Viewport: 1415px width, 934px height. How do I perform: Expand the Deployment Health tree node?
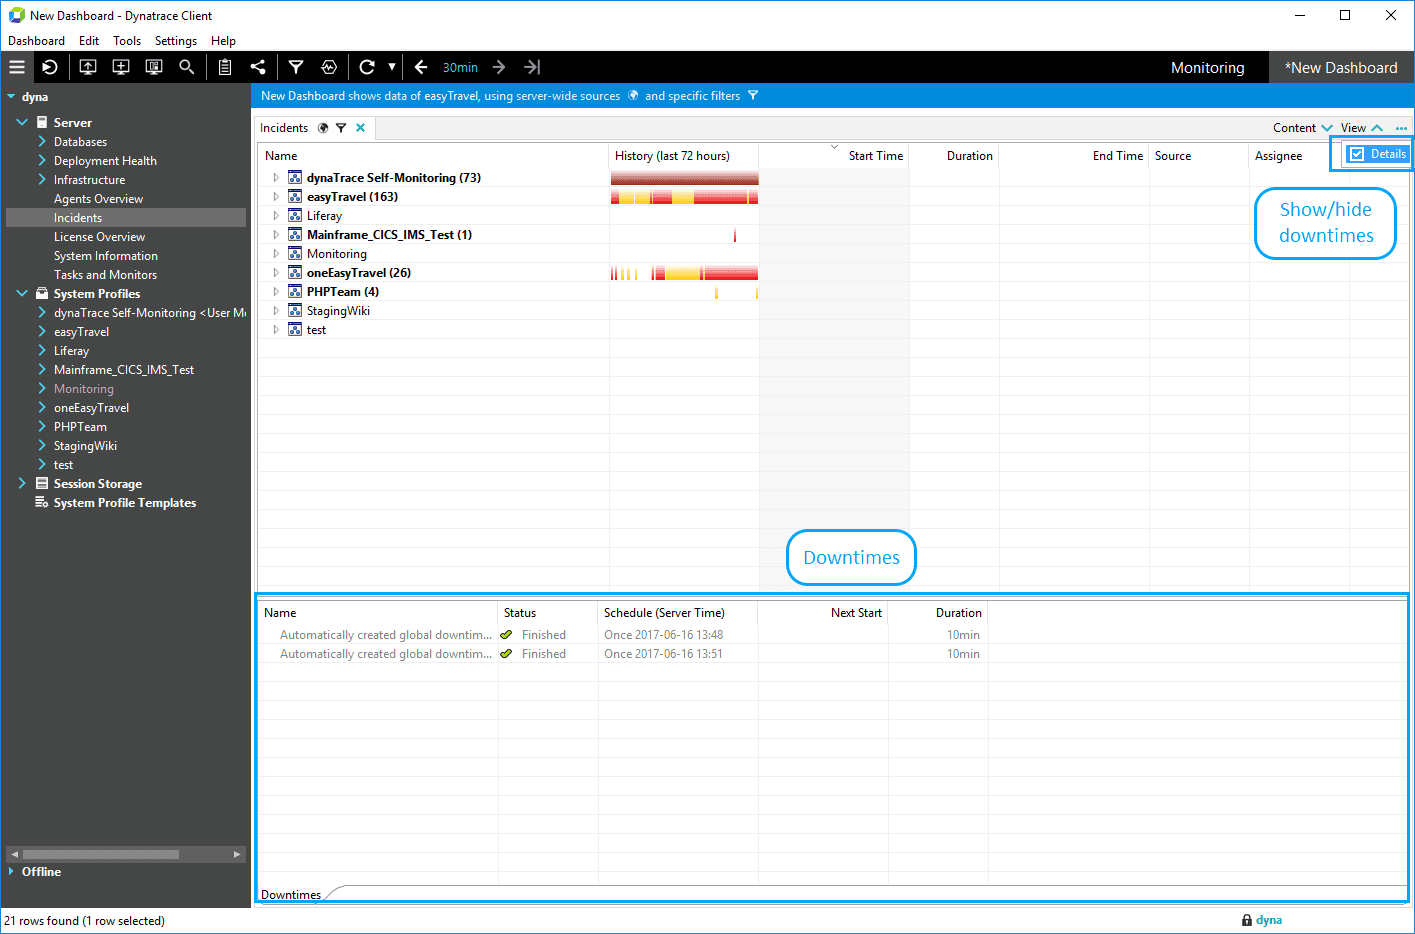[x=42, y=160]
